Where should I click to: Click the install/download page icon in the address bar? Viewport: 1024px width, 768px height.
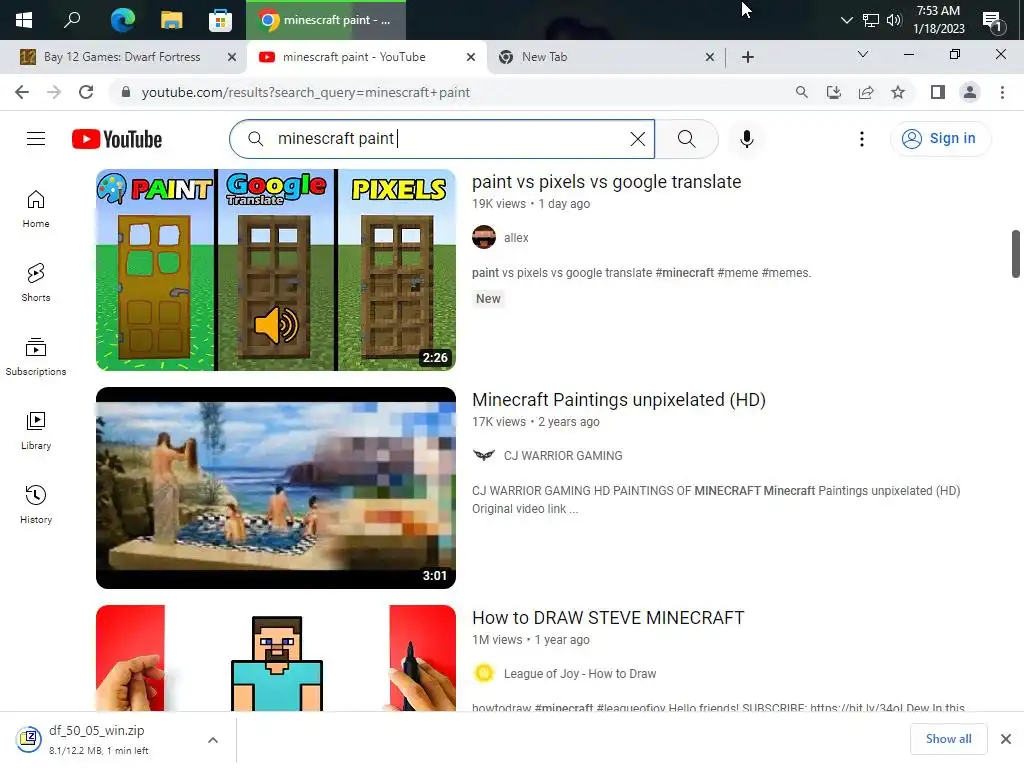[x=834, y=92]
